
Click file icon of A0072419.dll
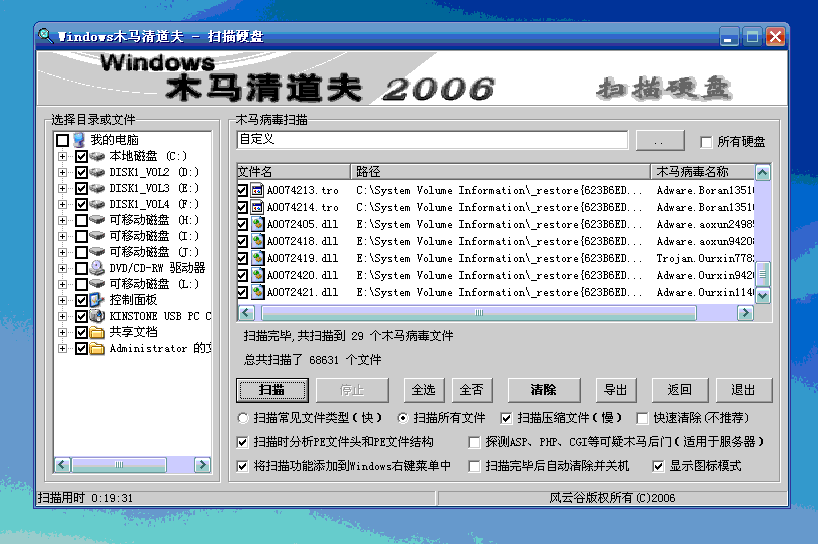click(257, 258)
